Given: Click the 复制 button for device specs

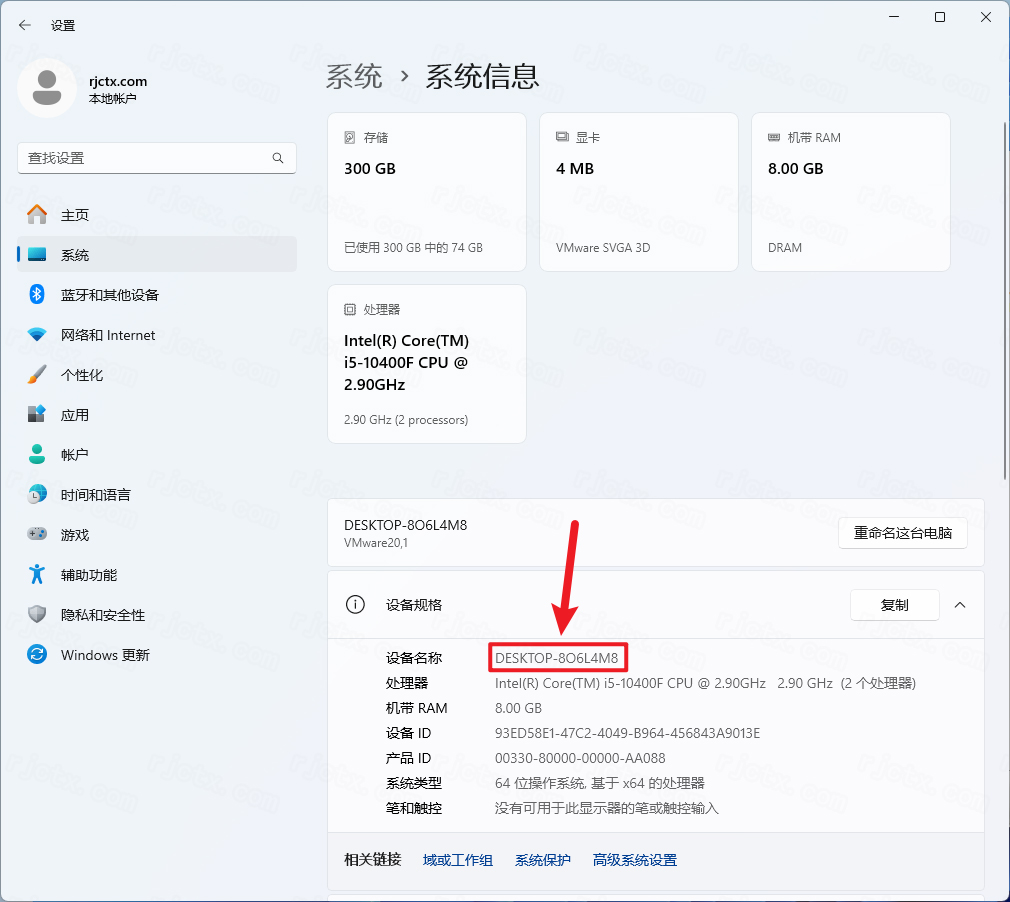Looking at the screenshot, I should pos(894,605).
